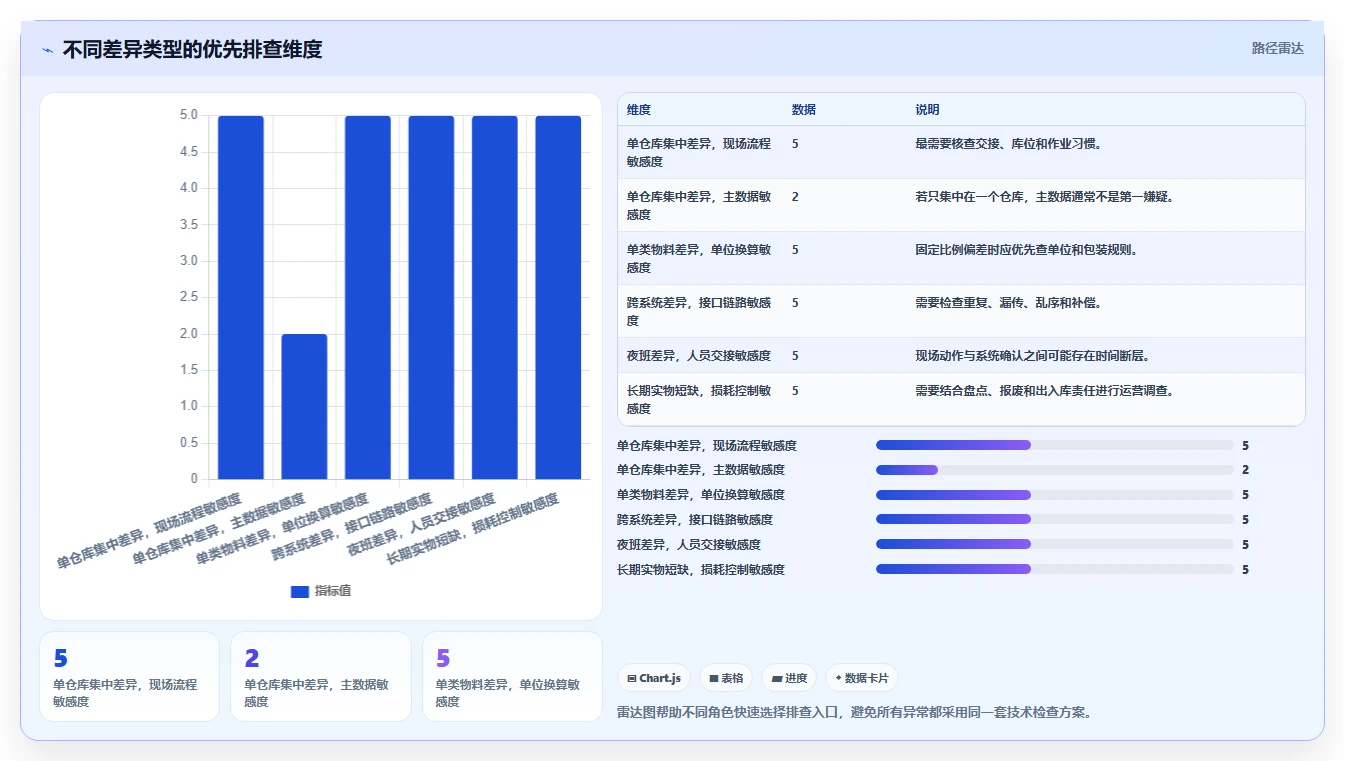Click the bar for 夜班差异，人员交接敏感度
The image size is (1345, 761).
[495, 297]
